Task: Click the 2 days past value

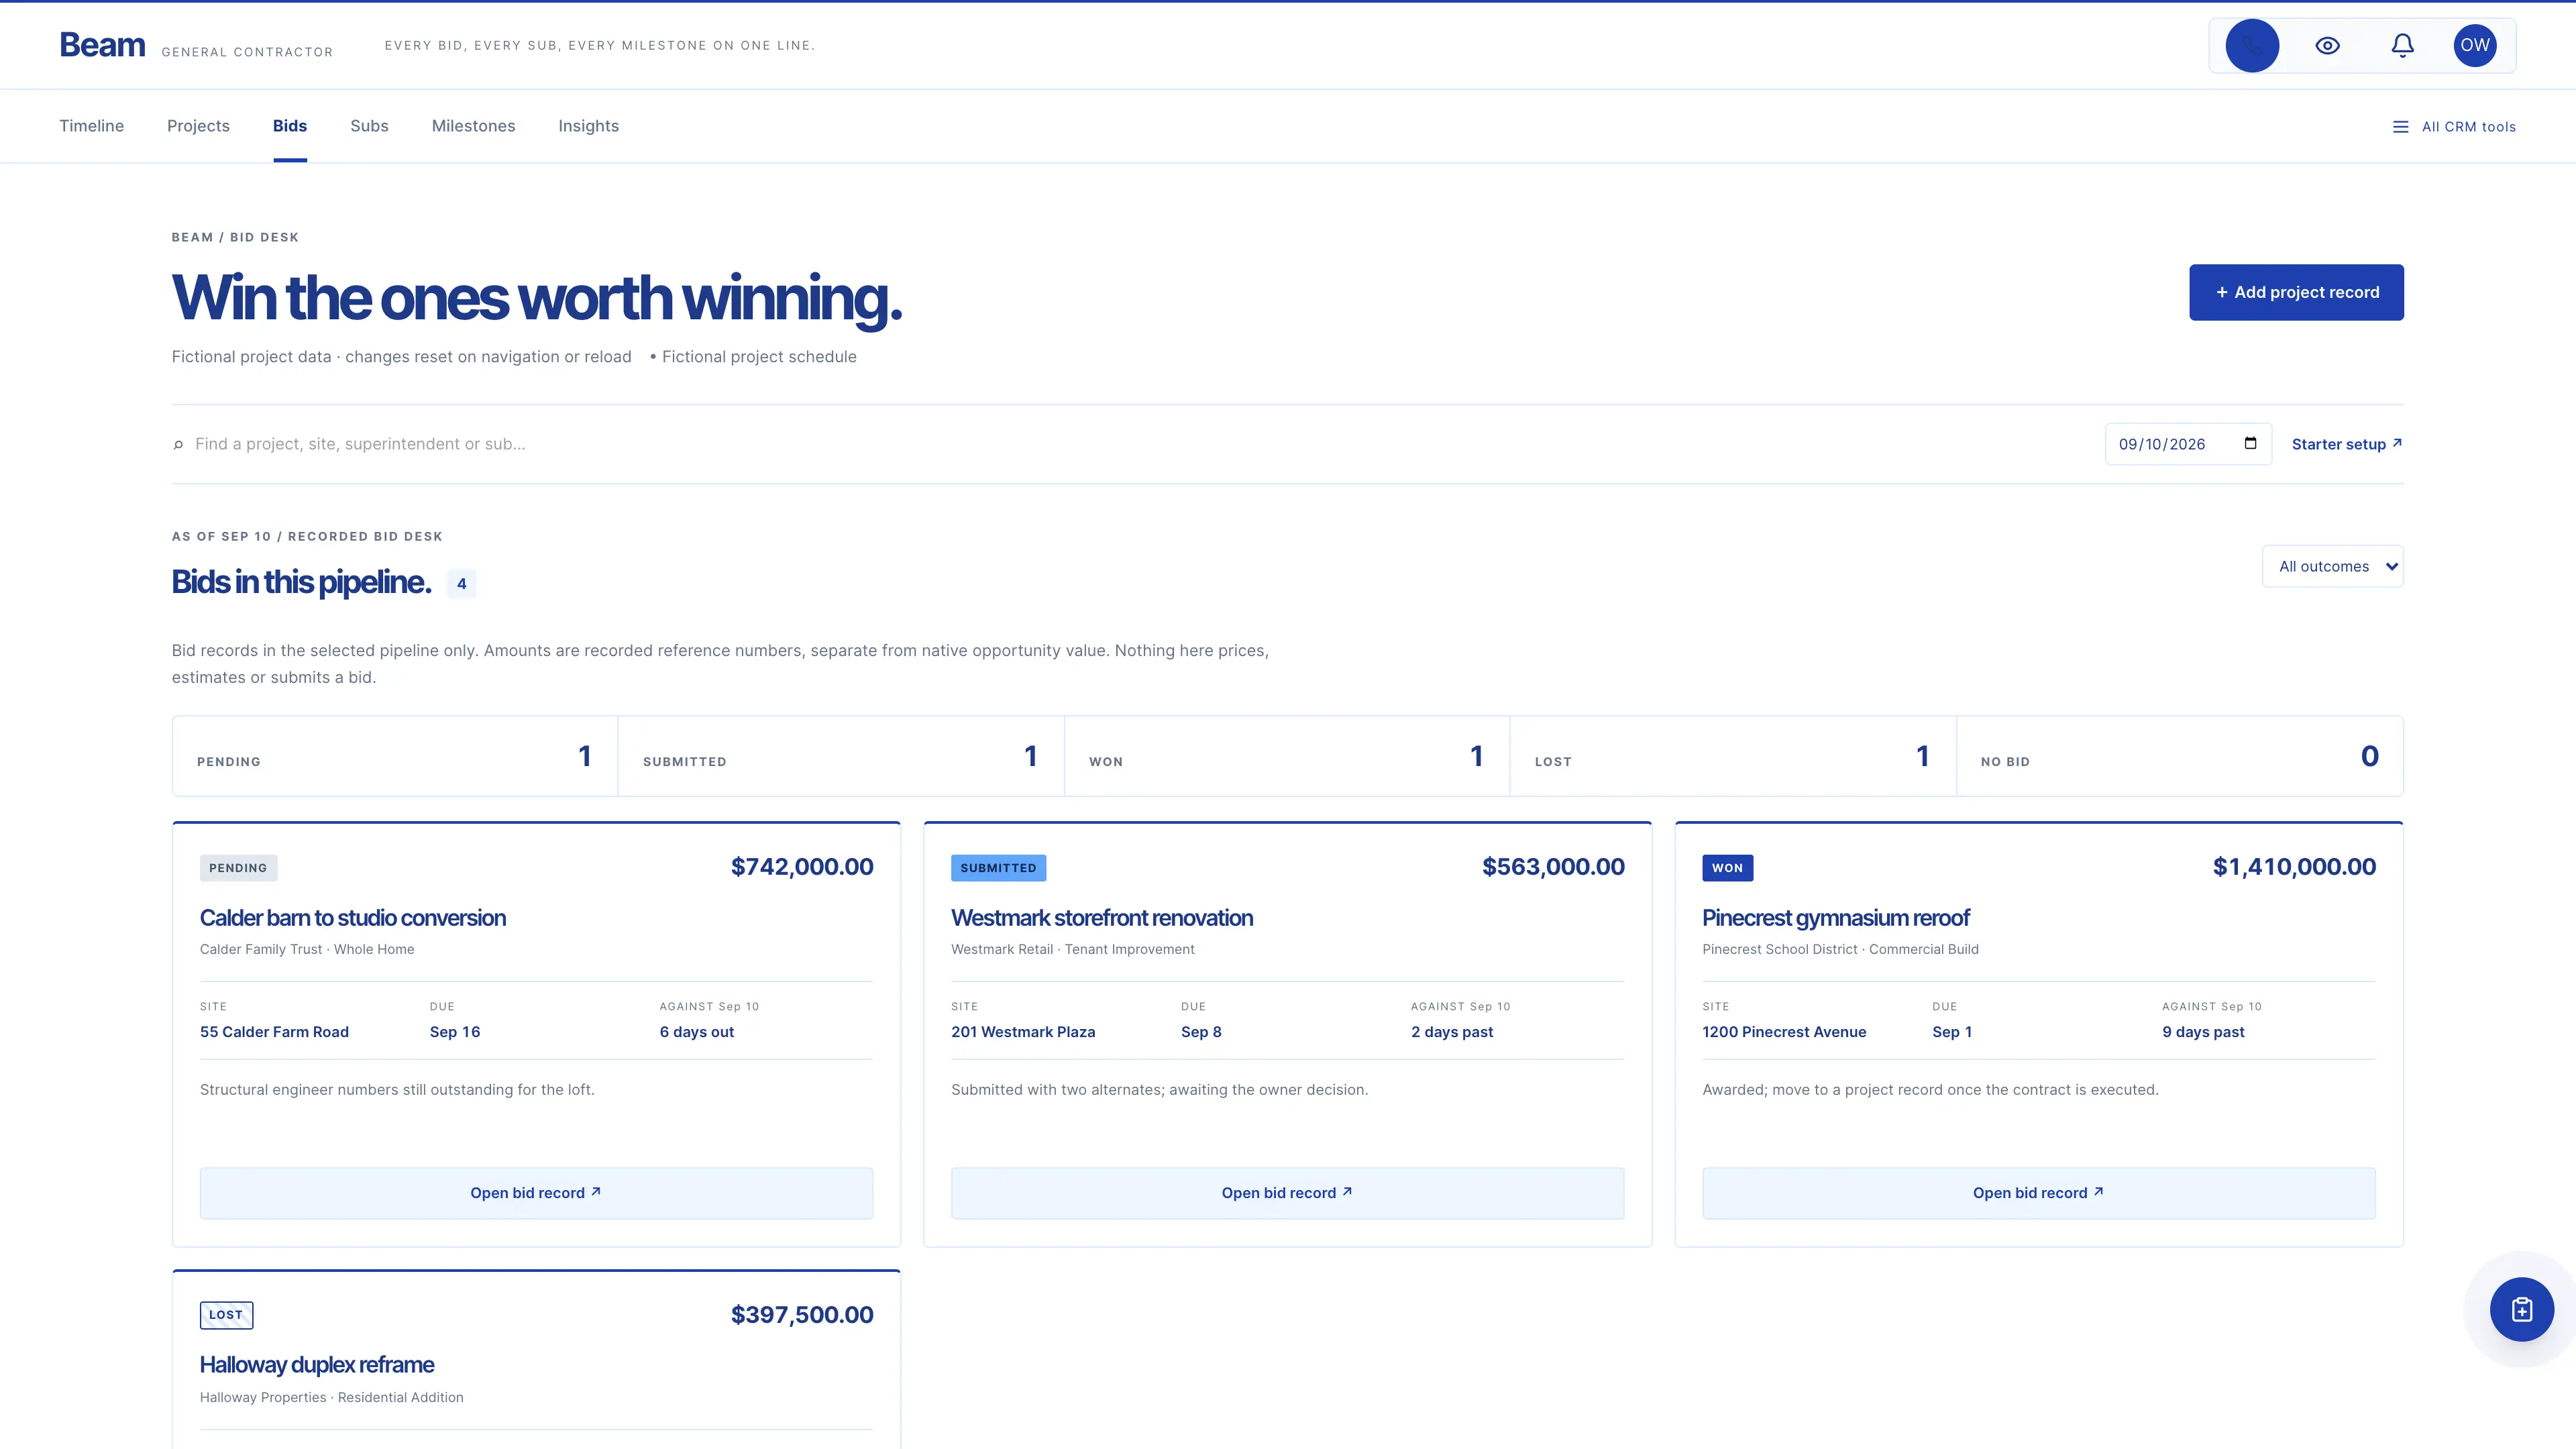Action: (x=1452, y=1032)
